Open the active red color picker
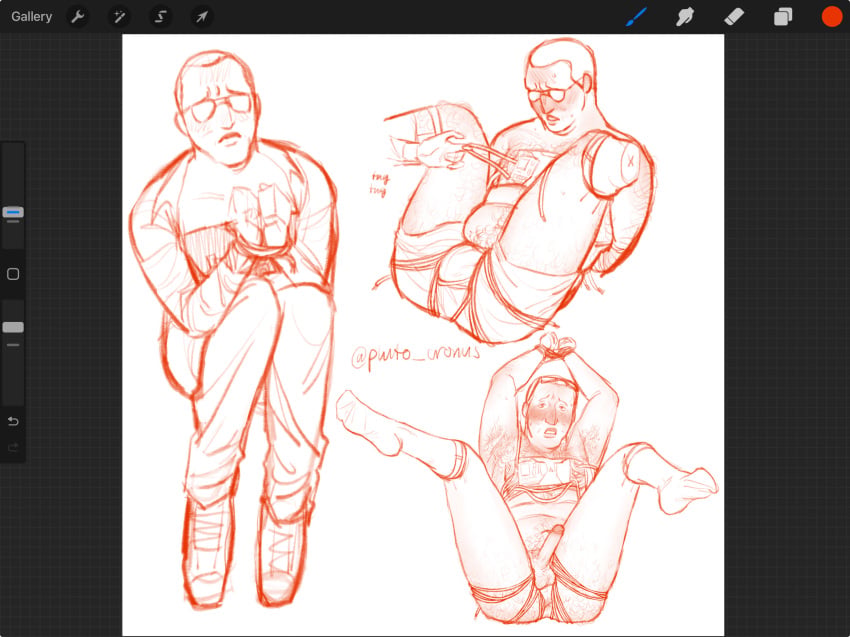 [x=832, y=17]
